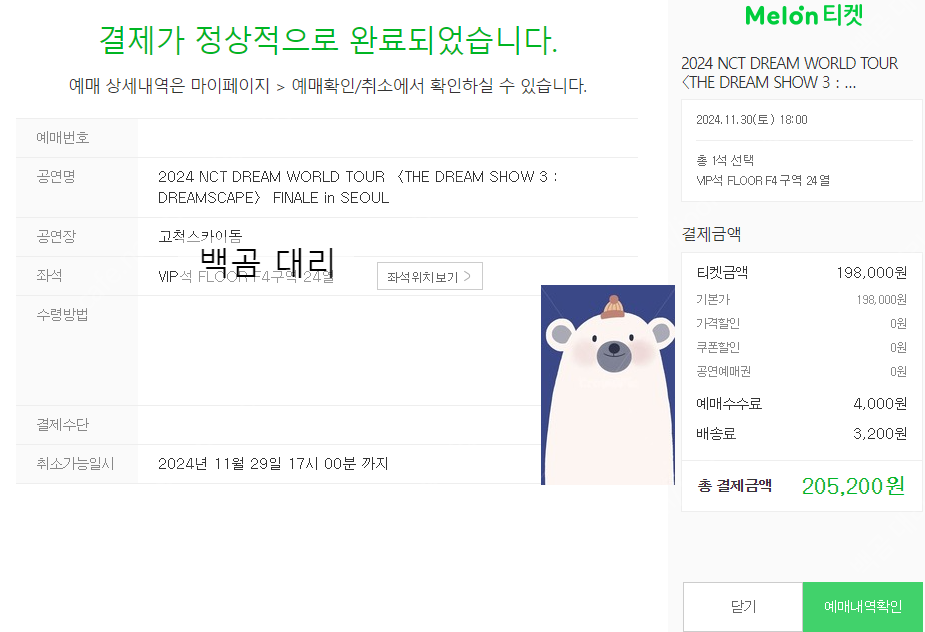
Task: Click the 결제금액 section heading
Action: point(711,234)
